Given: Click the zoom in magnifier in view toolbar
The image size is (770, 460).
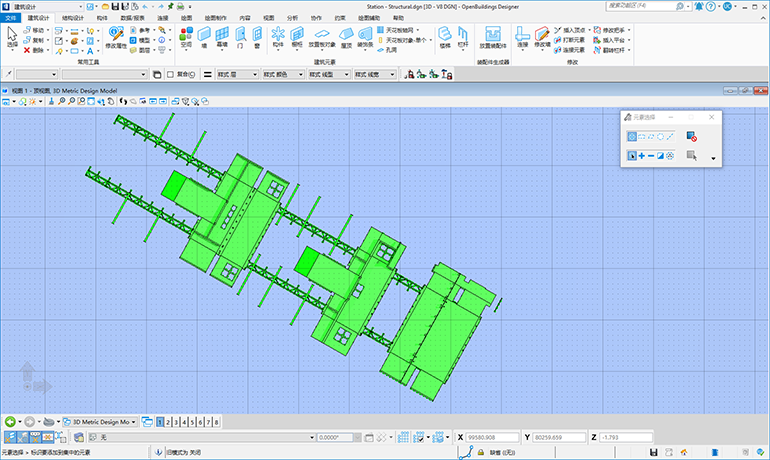Looking at the screenshot, I should point(63,101).
